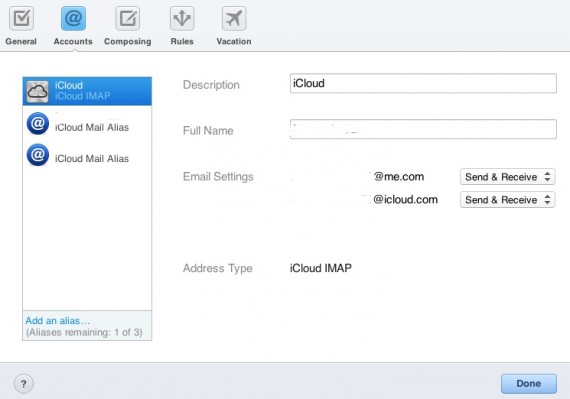570x399 pixels.
Task: Switch to the Vacation tab label
Action: (x=234, y=41)
